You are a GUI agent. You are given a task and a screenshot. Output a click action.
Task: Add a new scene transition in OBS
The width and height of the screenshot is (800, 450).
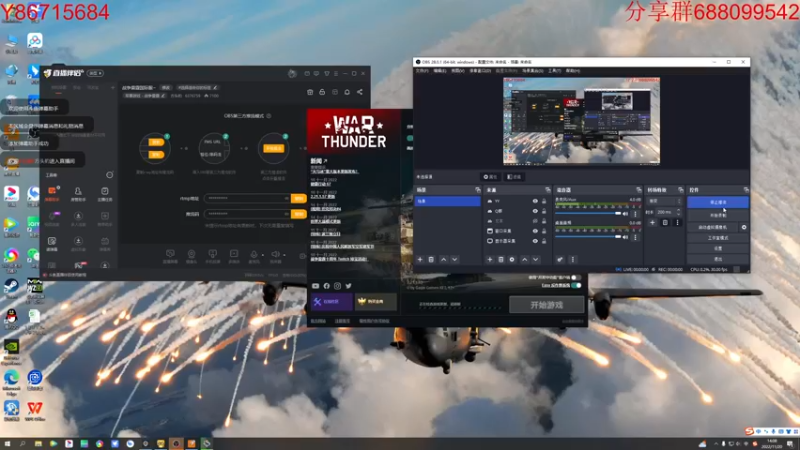point(652,222)
